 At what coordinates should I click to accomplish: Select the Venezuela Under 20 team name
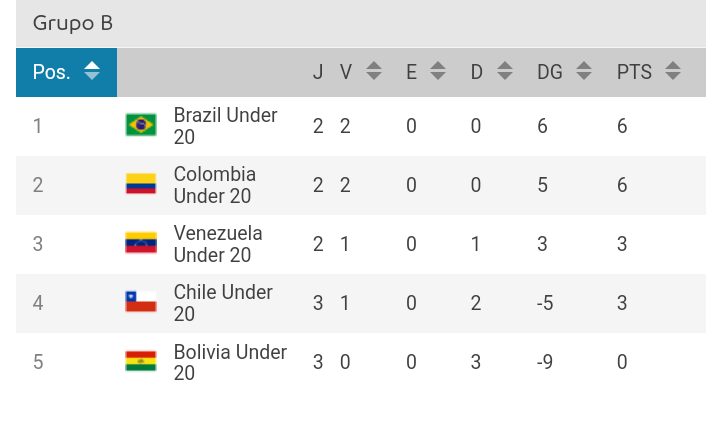click(x=218, y=244)
